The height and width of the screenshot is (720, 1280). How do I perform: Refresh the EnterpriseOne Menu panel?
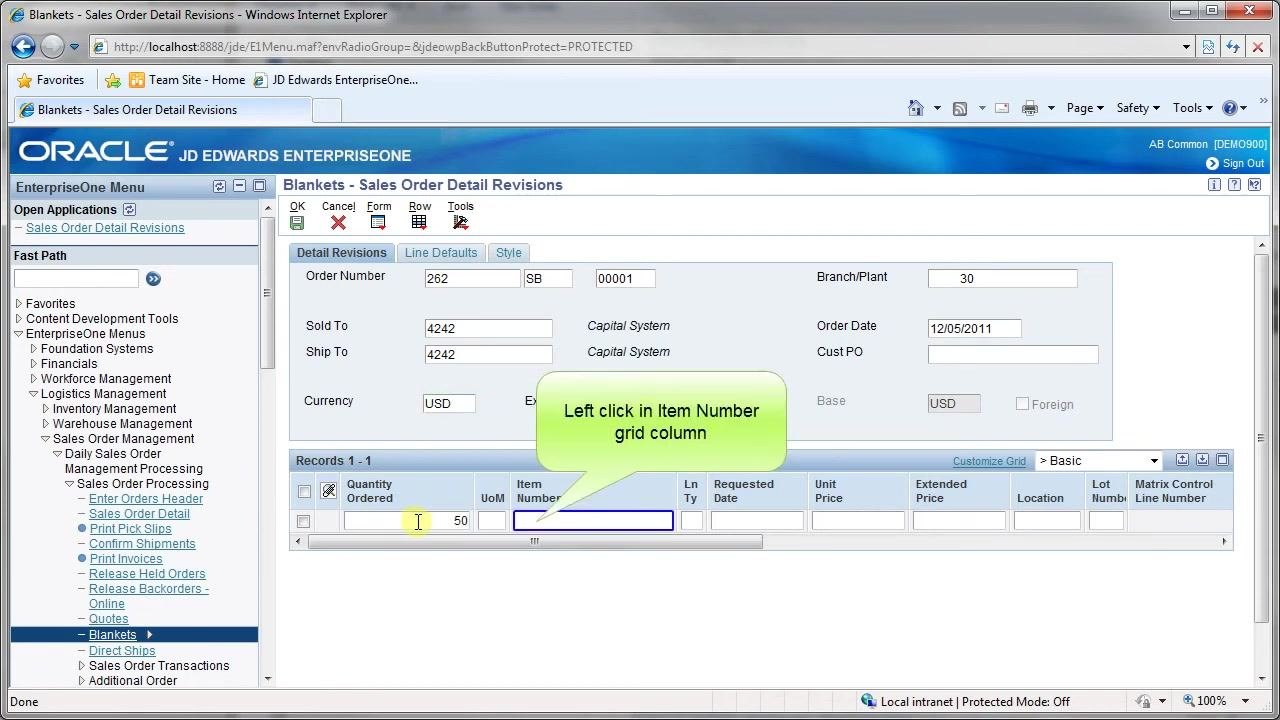point(220,187)
